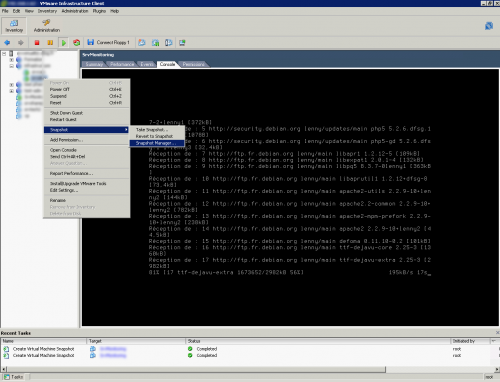Click the red Power Off square icon

tap(37, 43)
